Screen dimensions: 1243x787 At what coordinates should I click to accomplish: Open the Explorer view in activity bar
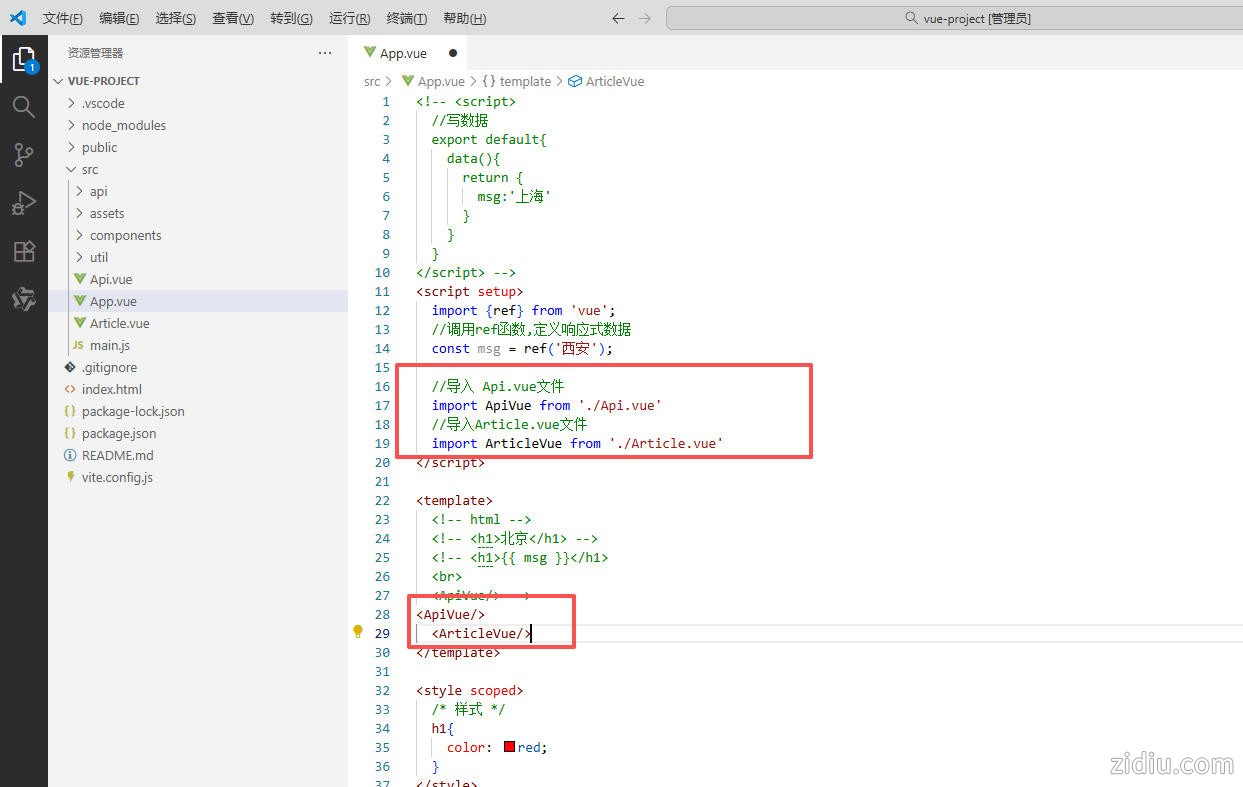point(23,60)
